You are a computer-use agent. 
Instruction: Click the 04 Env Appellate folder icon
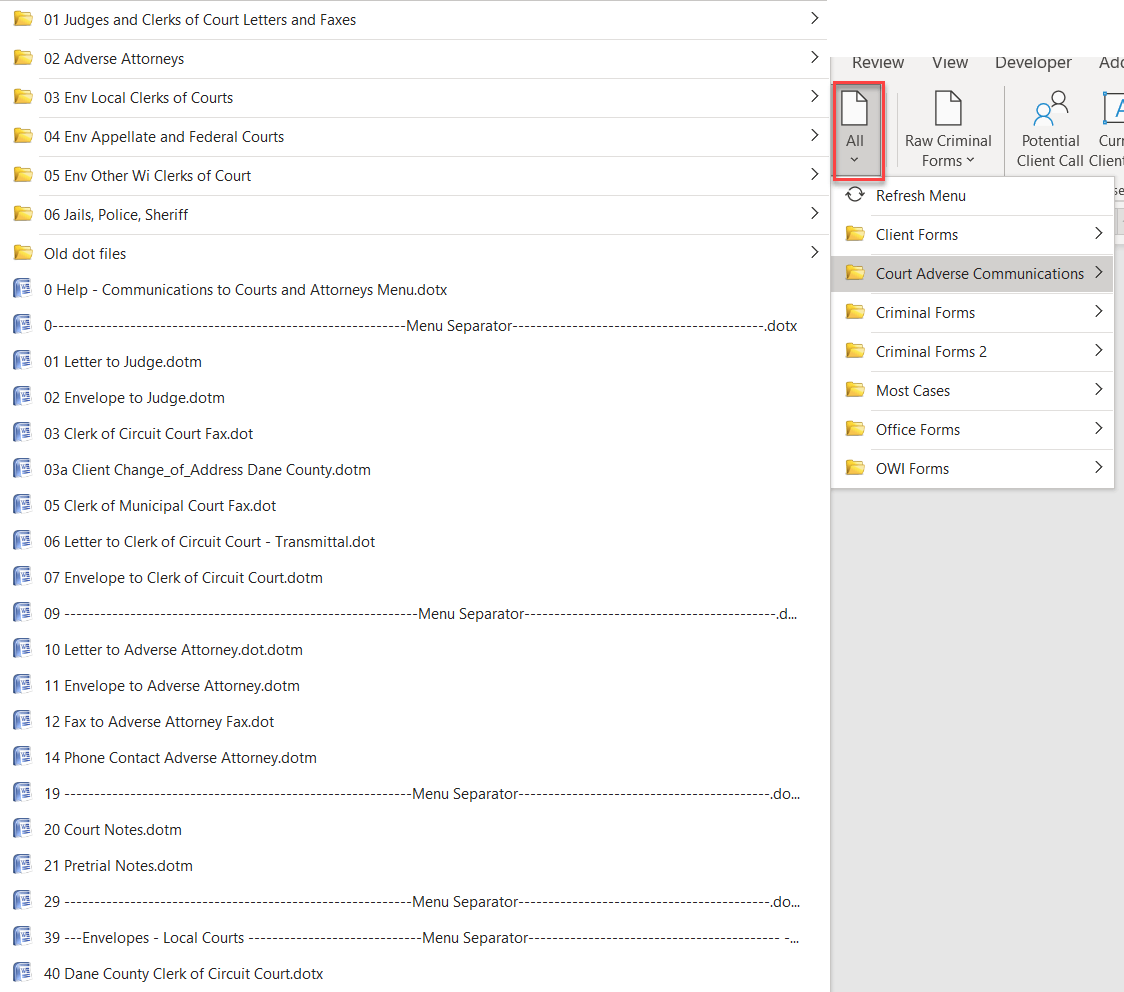click(24, 135)
